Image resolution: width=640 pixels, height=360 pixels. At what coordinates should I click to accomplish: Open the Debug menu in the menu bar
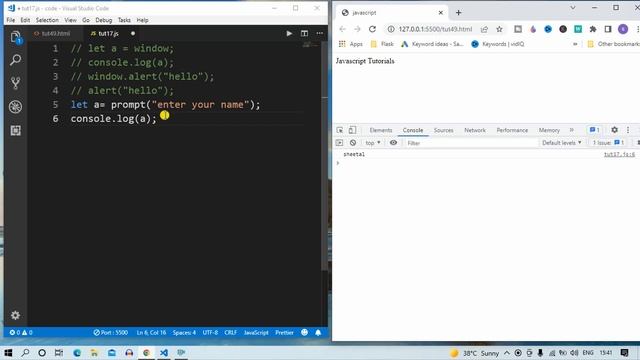pos(104,20)
